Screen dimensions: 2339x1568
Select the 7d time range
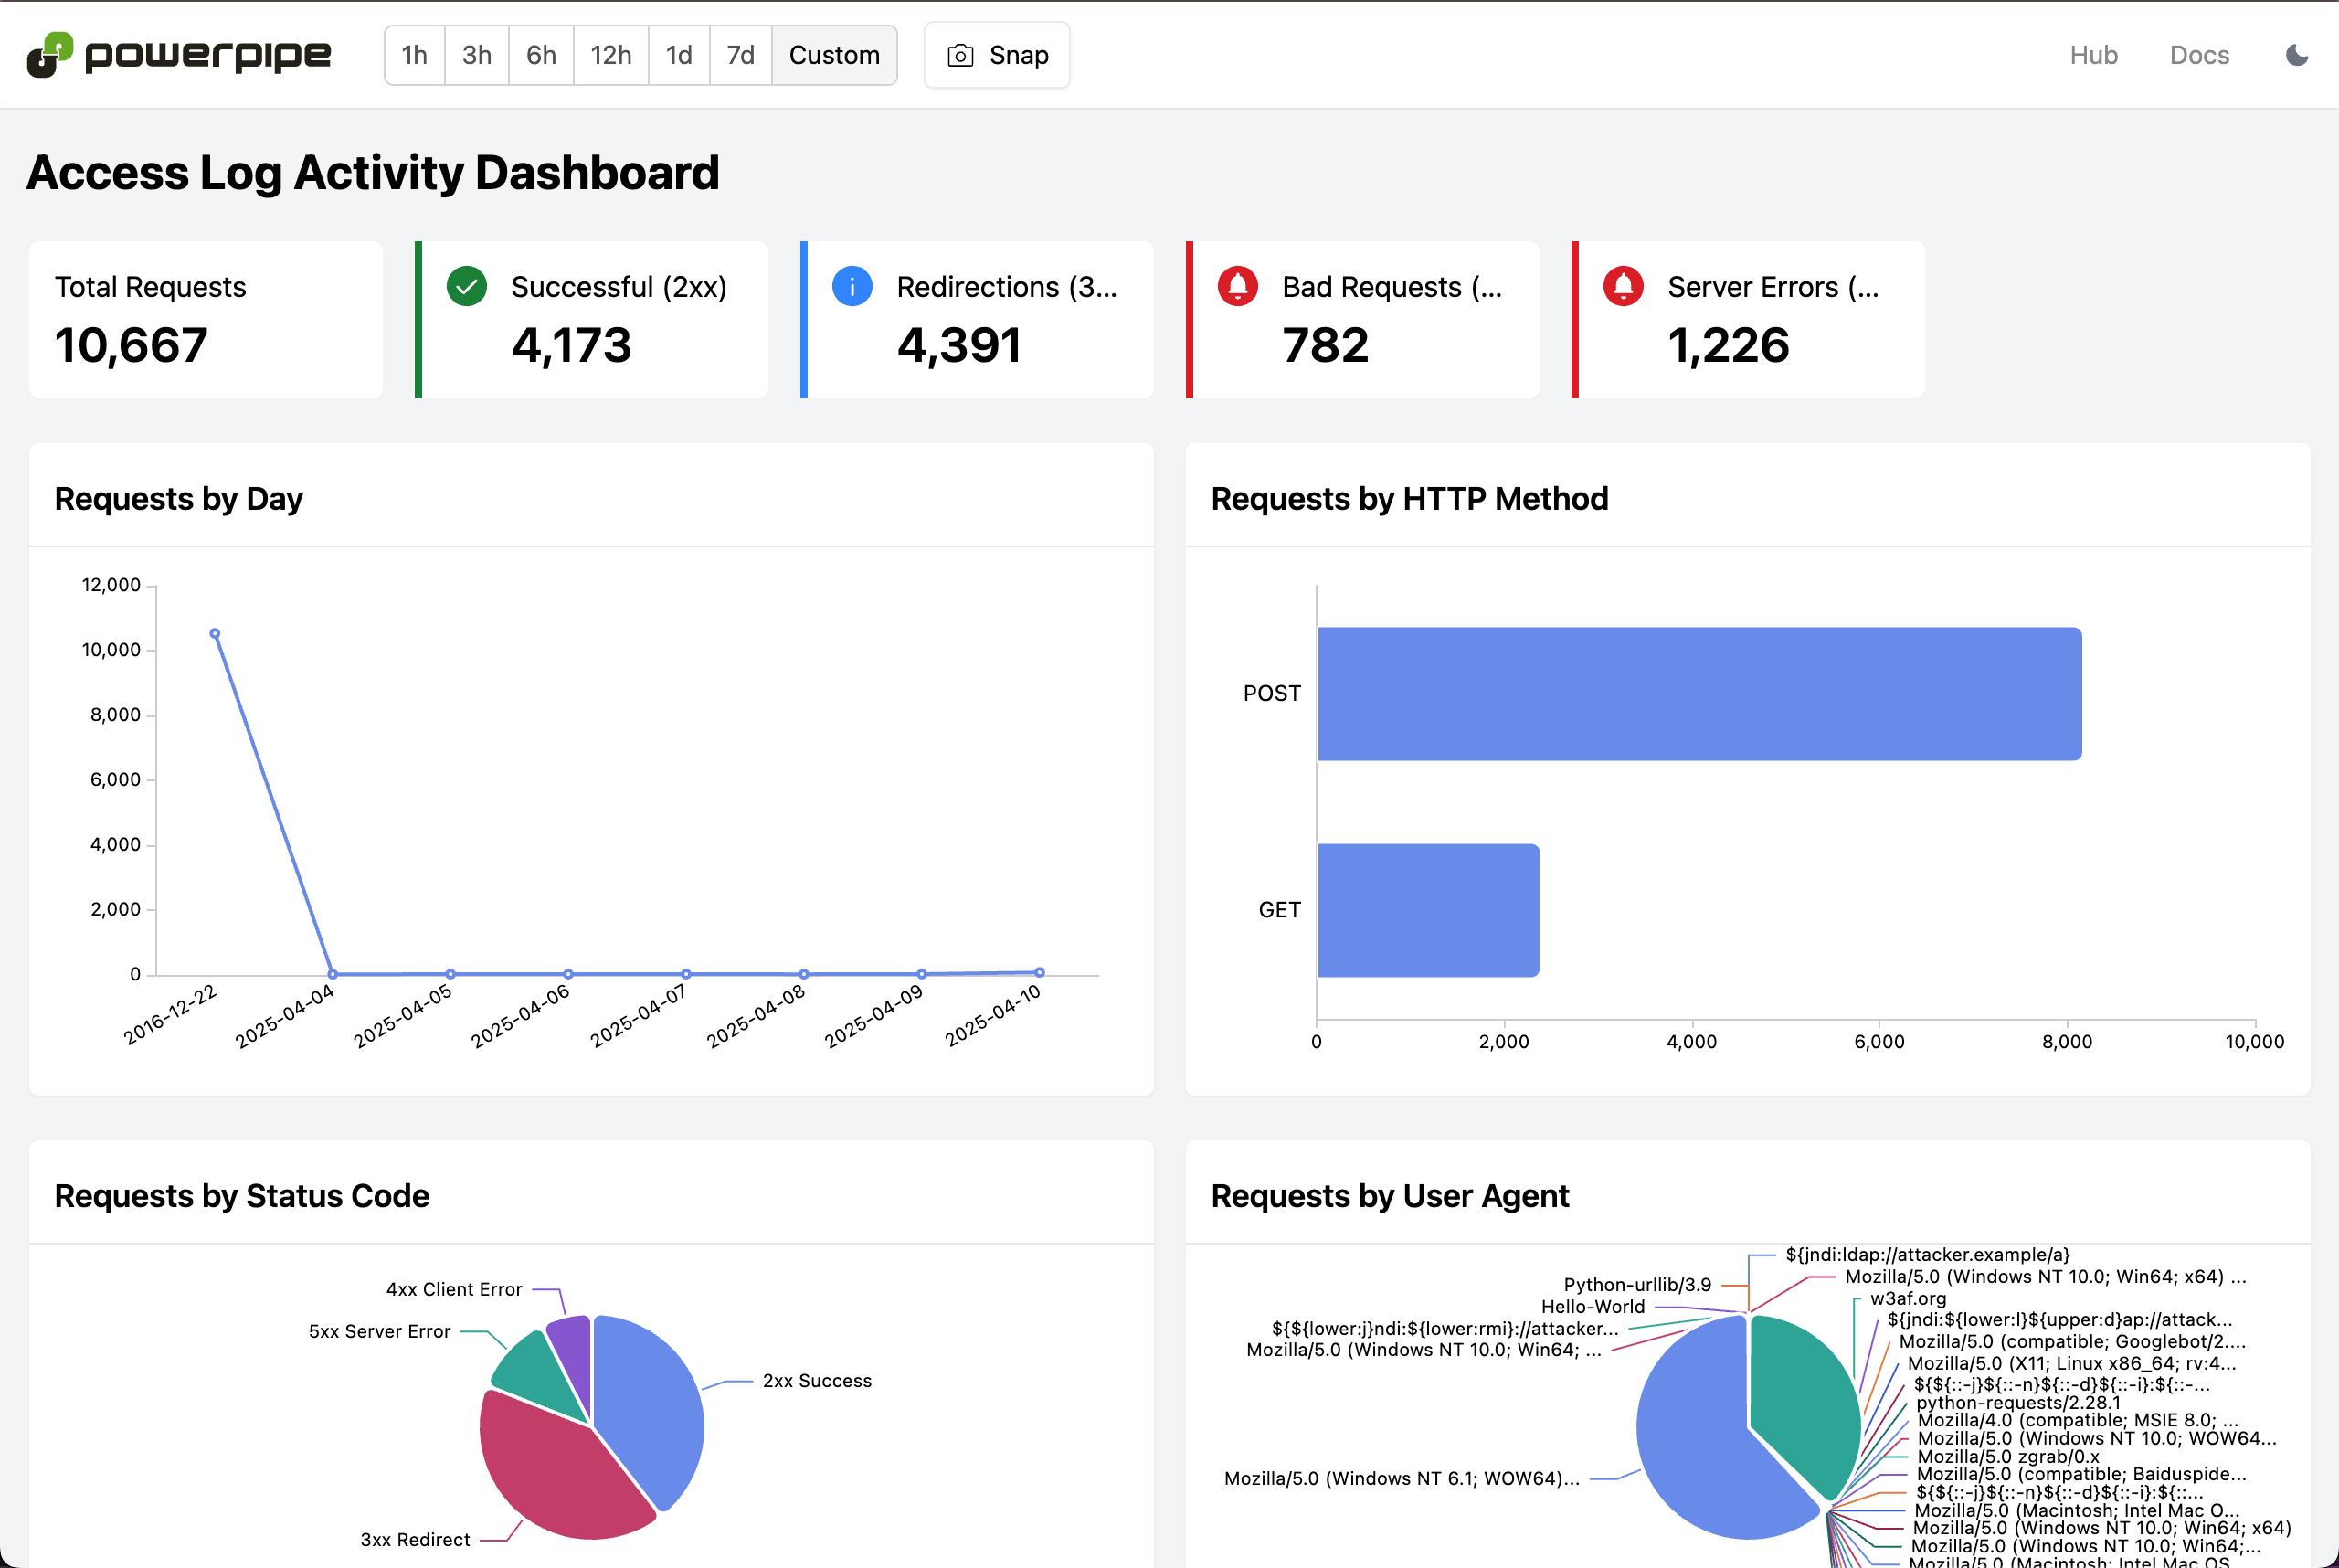click(x=740, y=55)
